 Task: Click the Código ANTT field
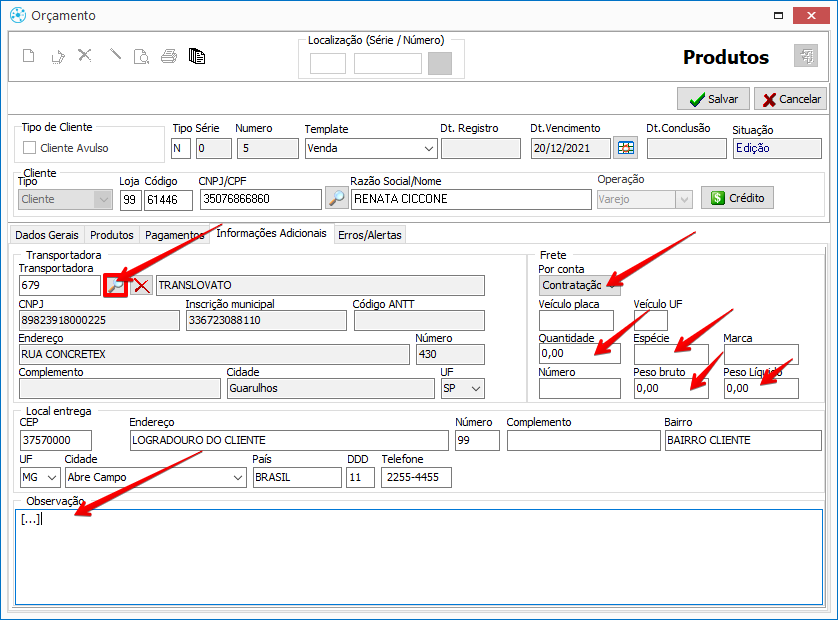(x=419, y=321)
